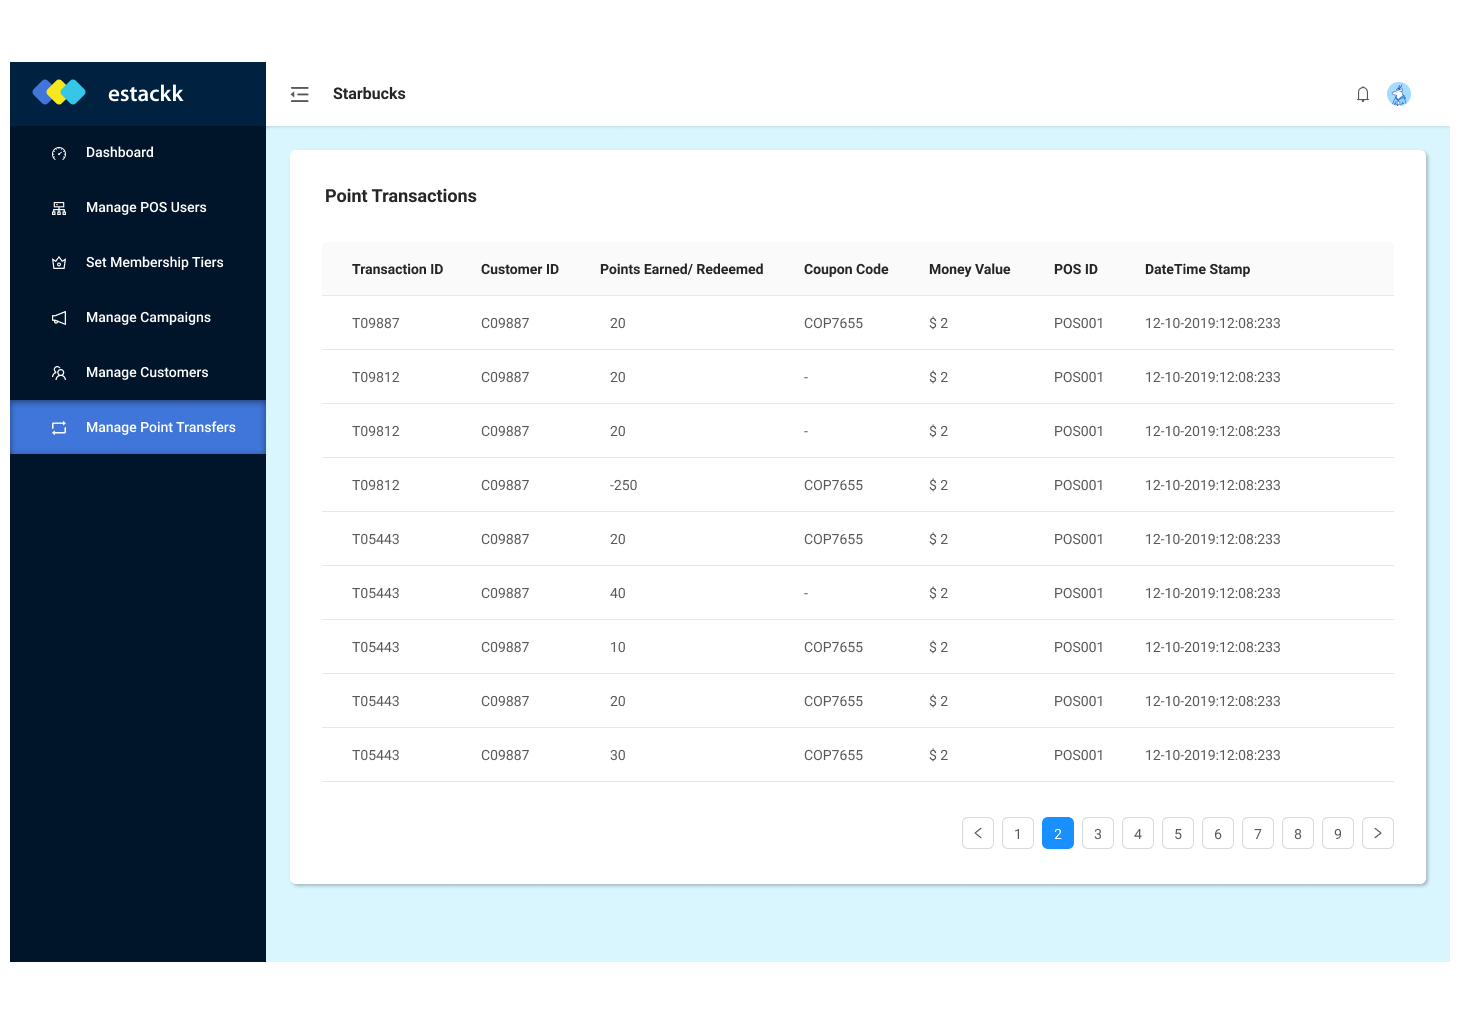Click the Manage POS Users icon
Image resolution: width=1460 pixels, height=1024 pixels.
(x=59, y=208)
